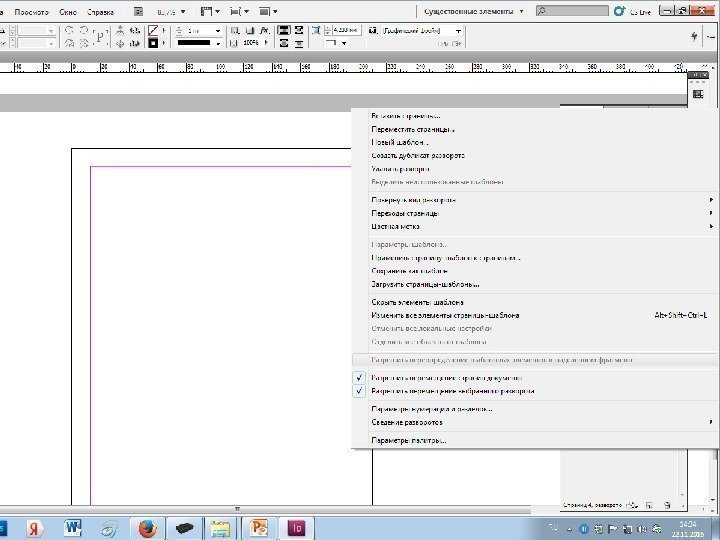720x540 pixels.
Task: Choose Изменить все элементы страницы-шаблона
Action: pos(534,315)
